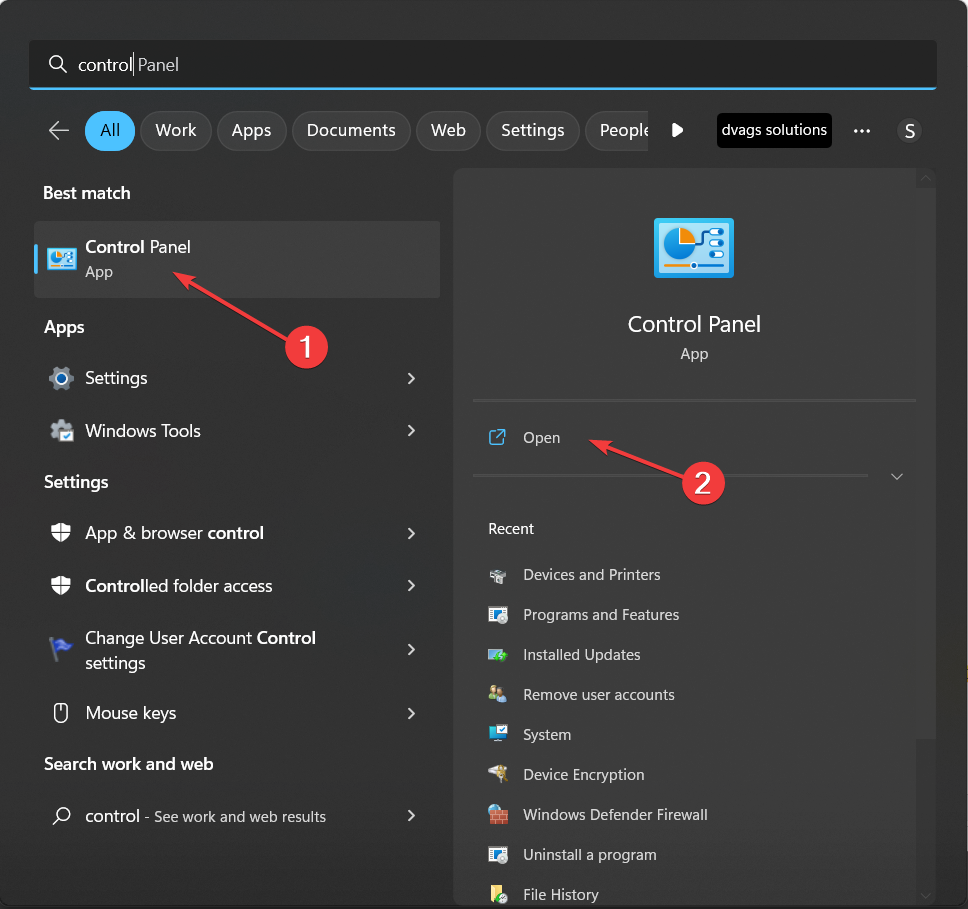The image size is (968, 909).
Task: Expand Controlled folder access chevron
Action: point(411,585)
